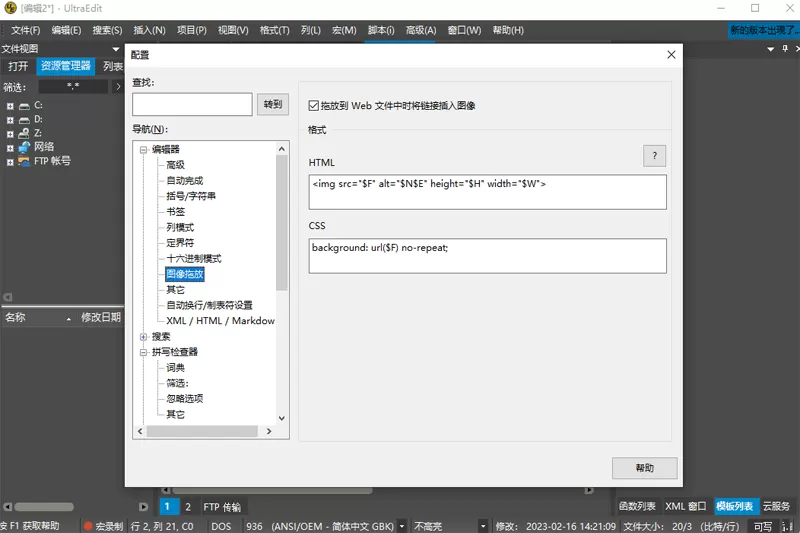Switch to the XML 窗口 tab

click(686, 506)
